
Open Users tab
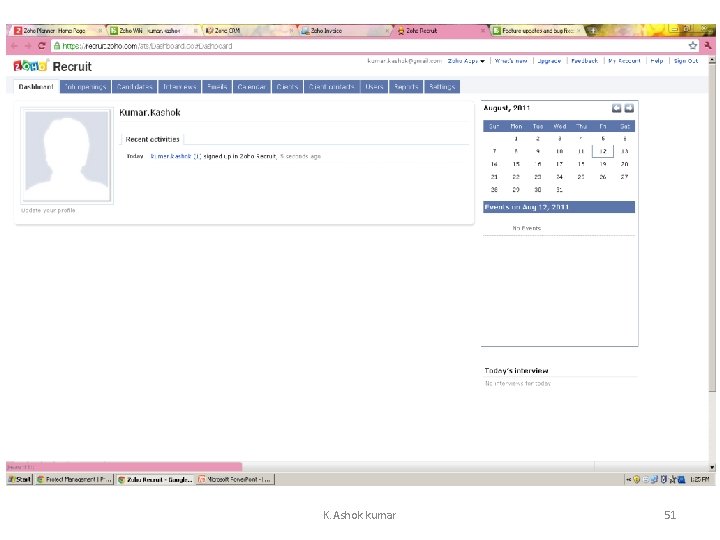tap(374, 86)
